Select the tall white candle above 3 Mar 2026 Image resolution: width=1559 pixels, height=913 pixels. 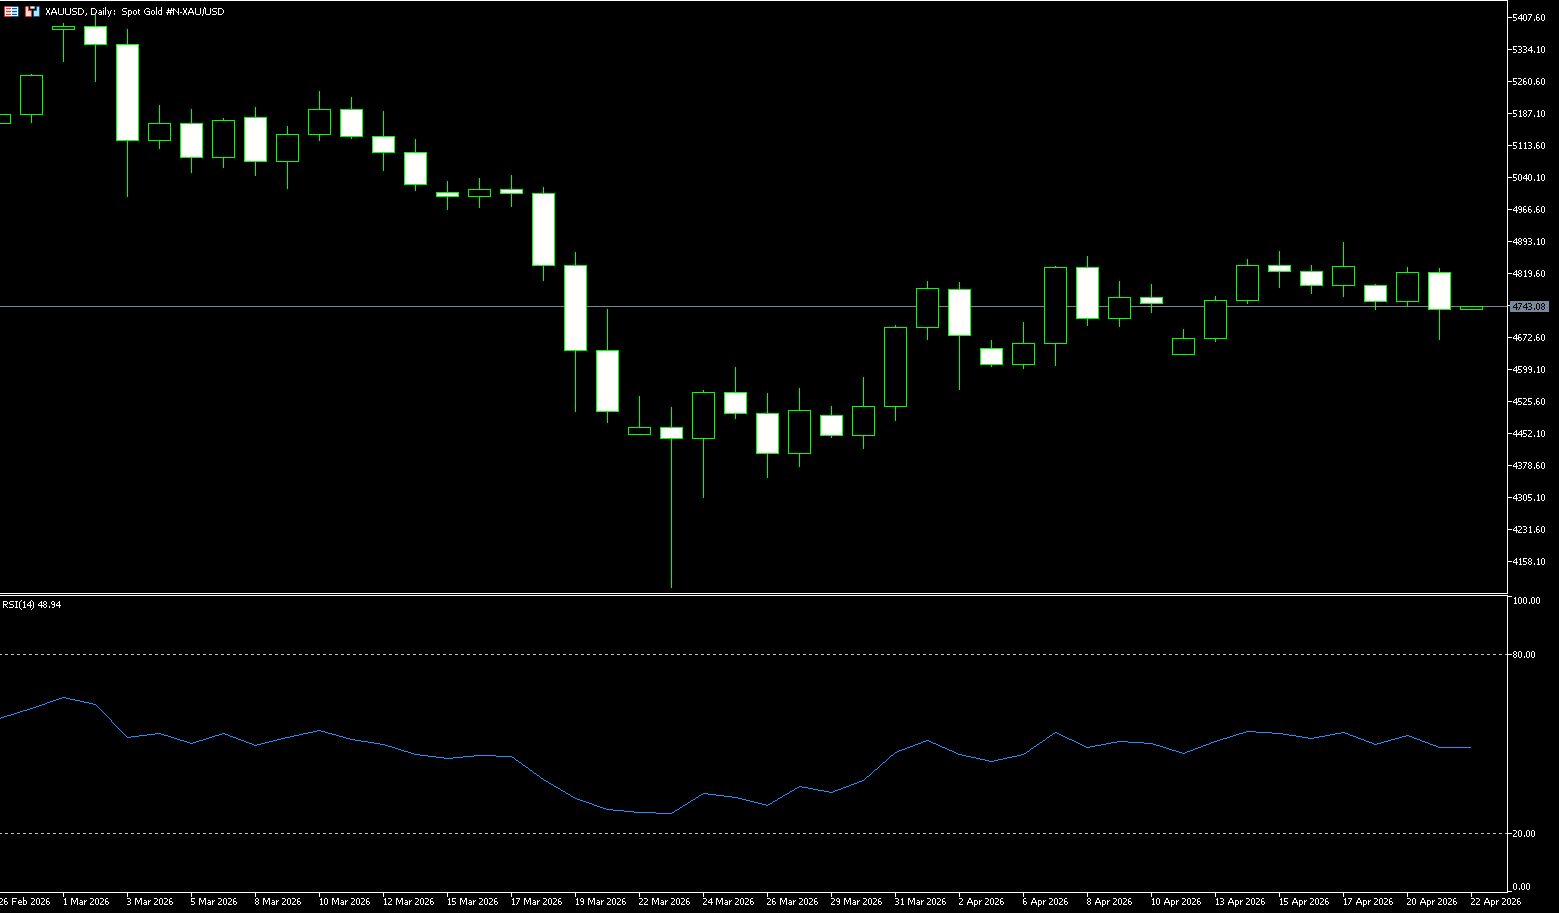point(127,92)
